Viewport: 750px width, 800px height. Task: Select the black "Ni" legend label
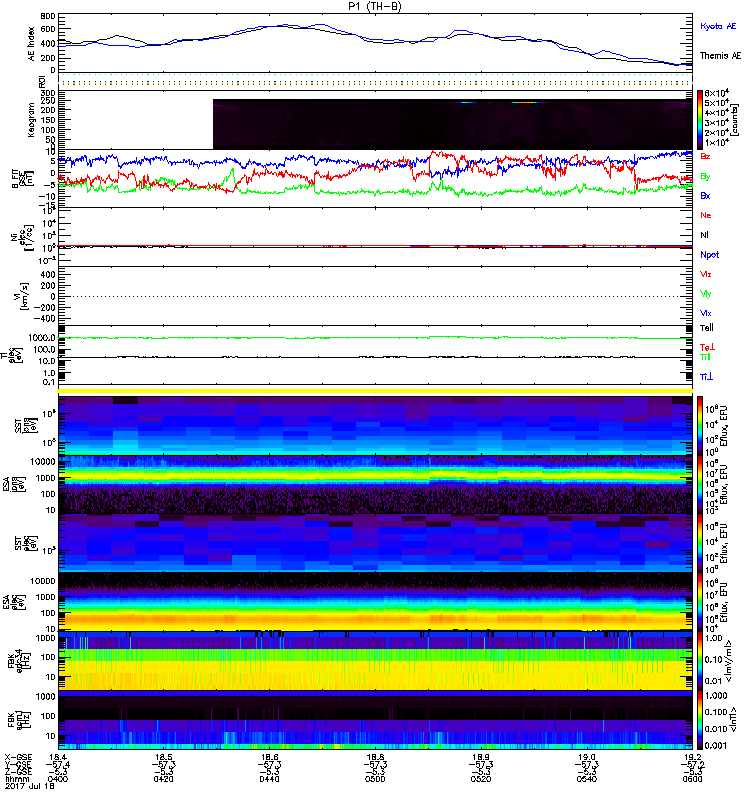coord(704,235)
